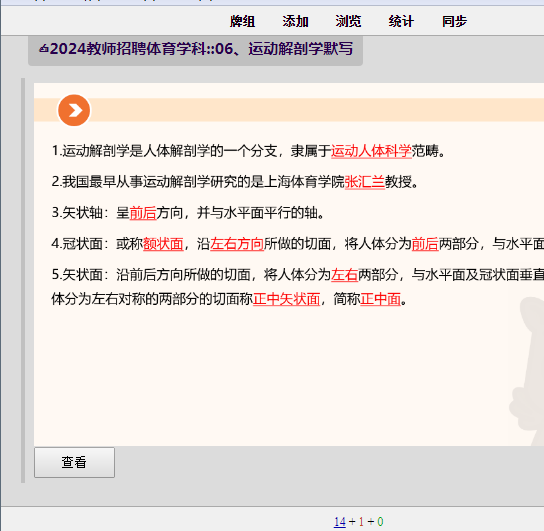Click the red cloze answer 运动人体科学
The width and height of the screenshot is (544, 531).
click(371, 151)
